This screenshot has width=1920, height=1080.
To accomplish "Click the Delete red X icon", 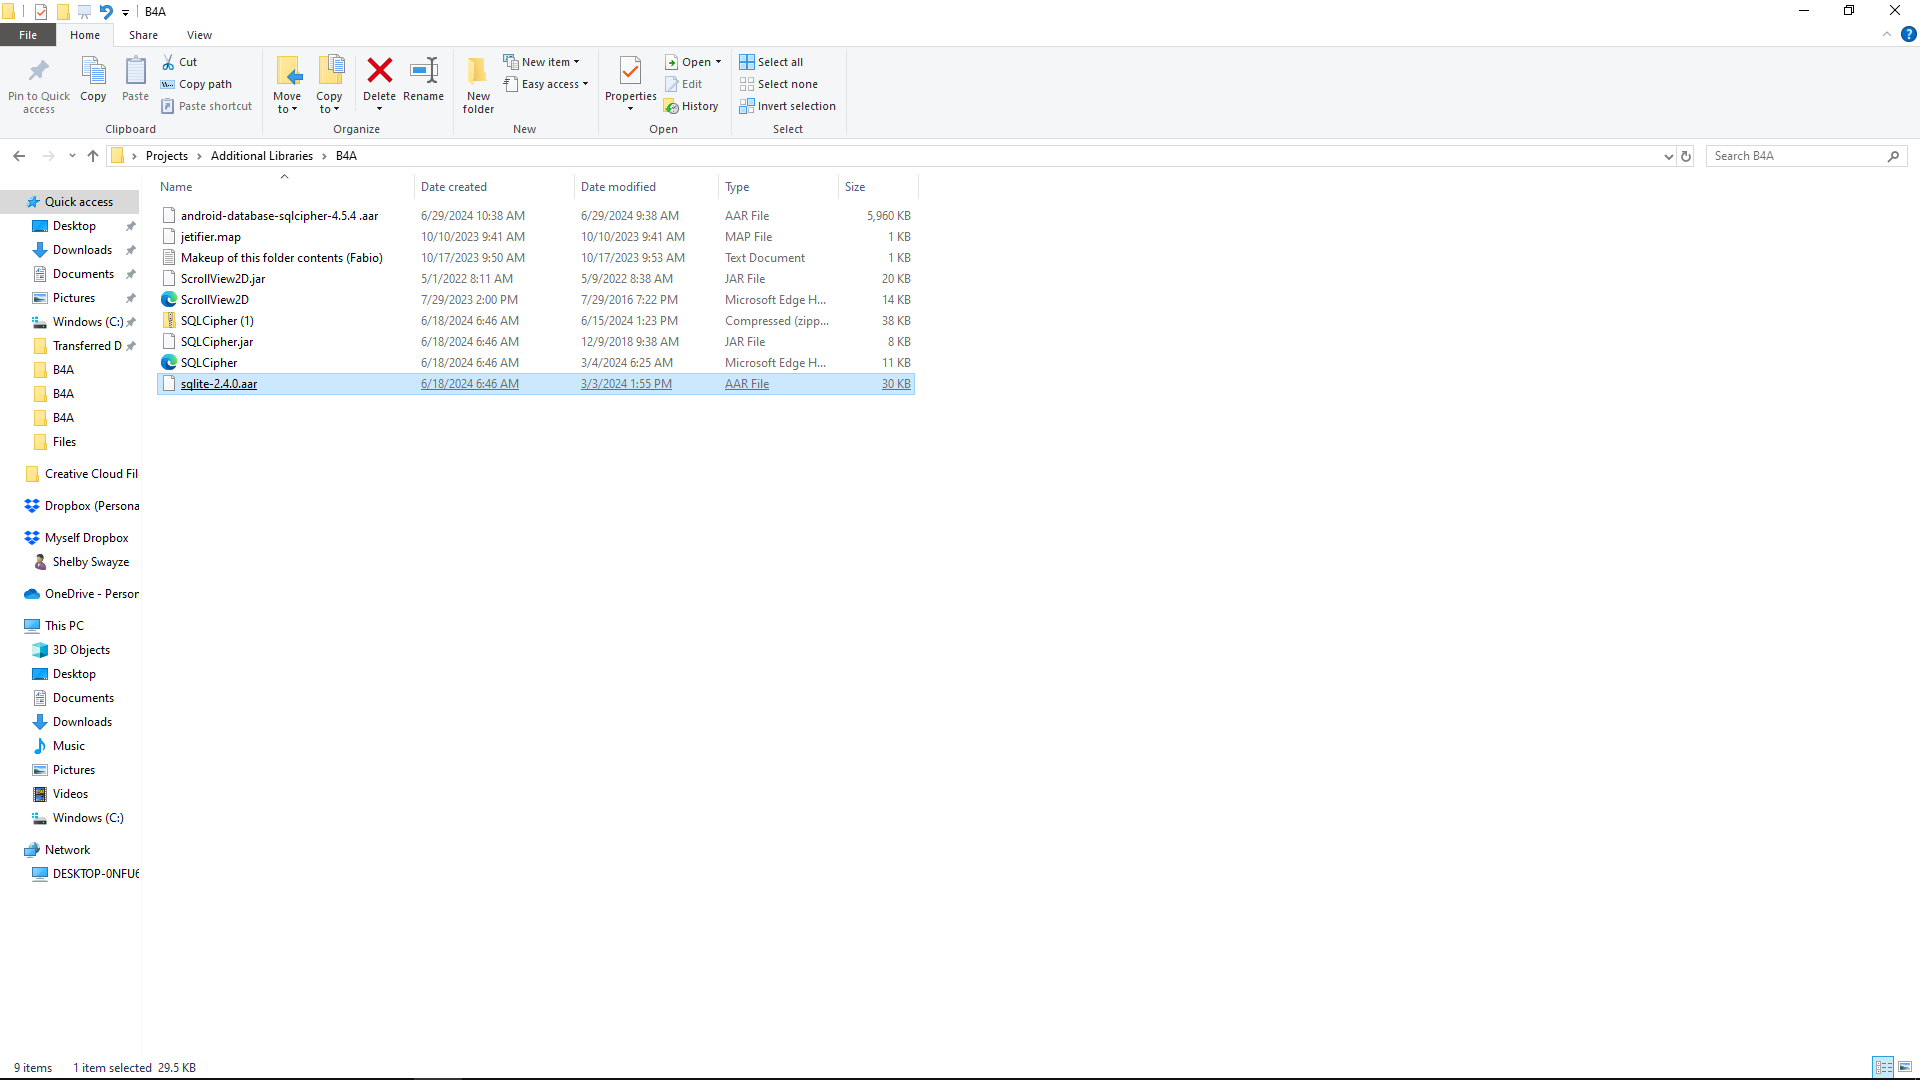I will click(379, 71).
